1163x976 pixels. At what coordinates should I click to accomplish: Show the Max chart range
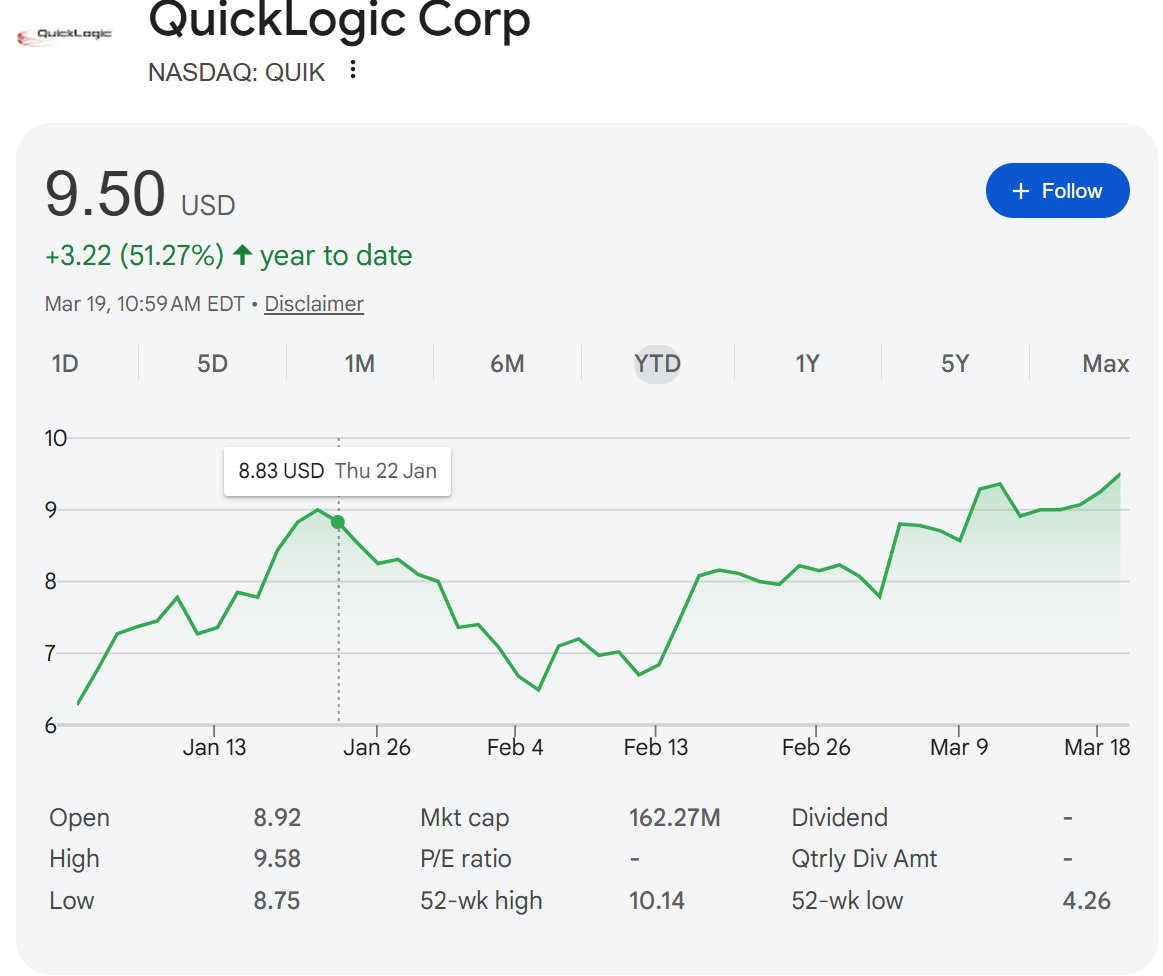[1105, 363]
